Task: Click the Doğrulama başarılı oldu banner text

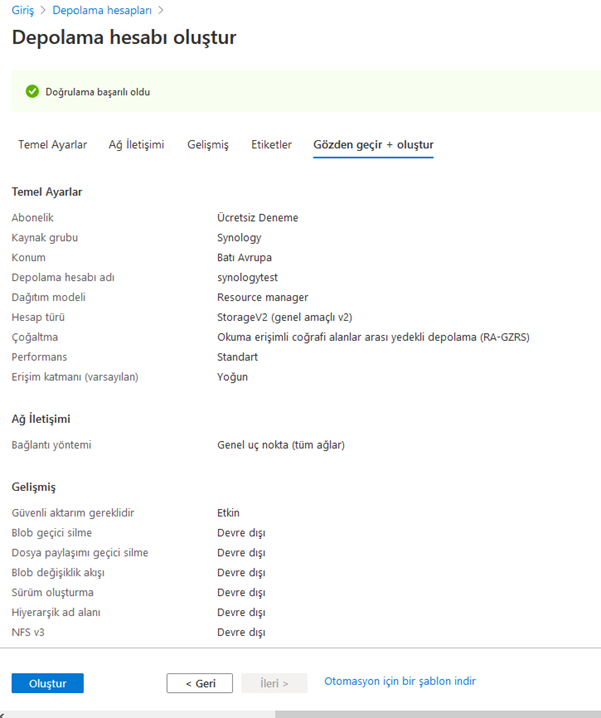Action: pyautogui.click(x=98, y=92)
